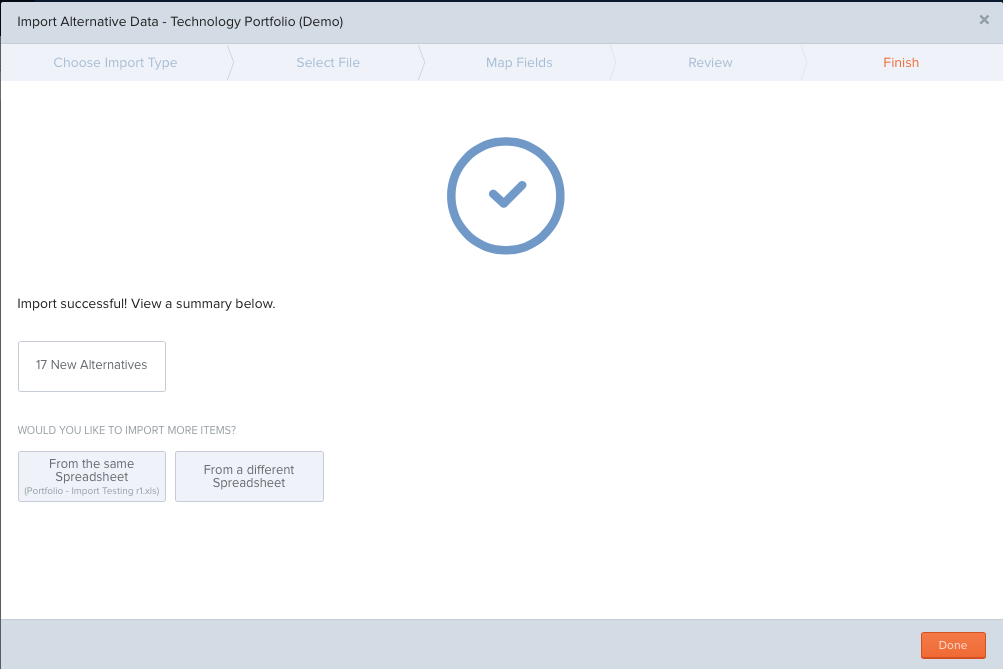
Task: Click the dialog title 'Import Alternative Data - Technology Portfolio (Demo)'
Action: pyautogui.click(x=180, y=22)
